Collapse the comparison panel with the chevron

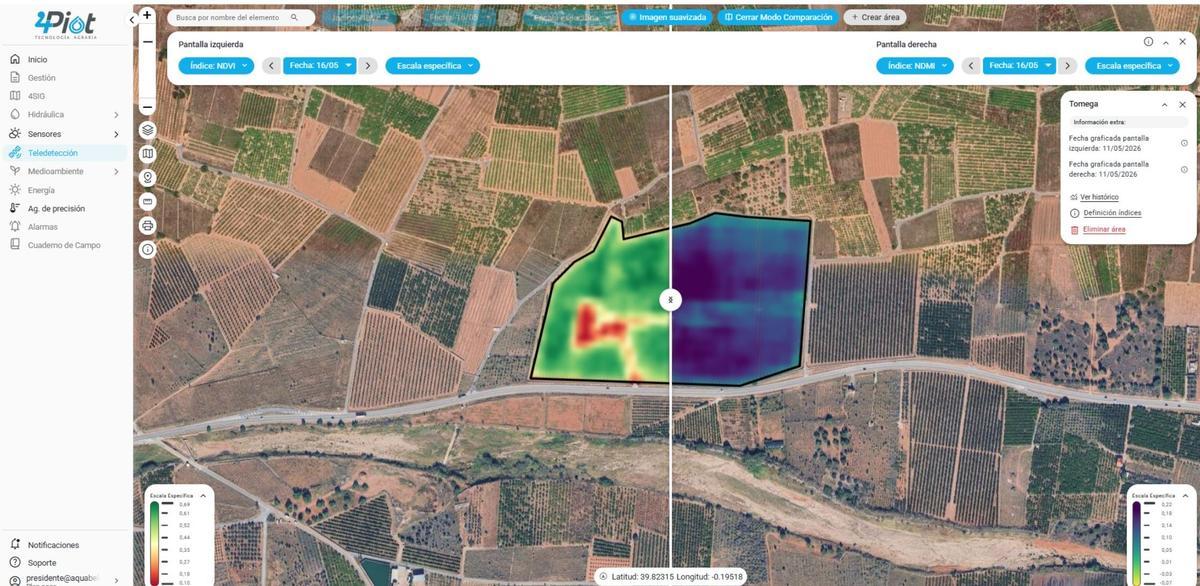coord(1165,42)
